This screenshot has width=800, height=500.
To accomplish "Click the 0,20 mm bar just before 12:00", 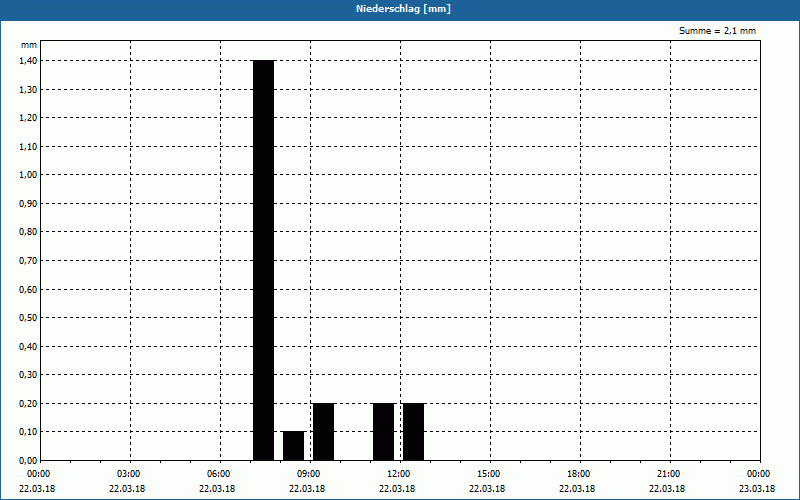I will pos(384,432).
